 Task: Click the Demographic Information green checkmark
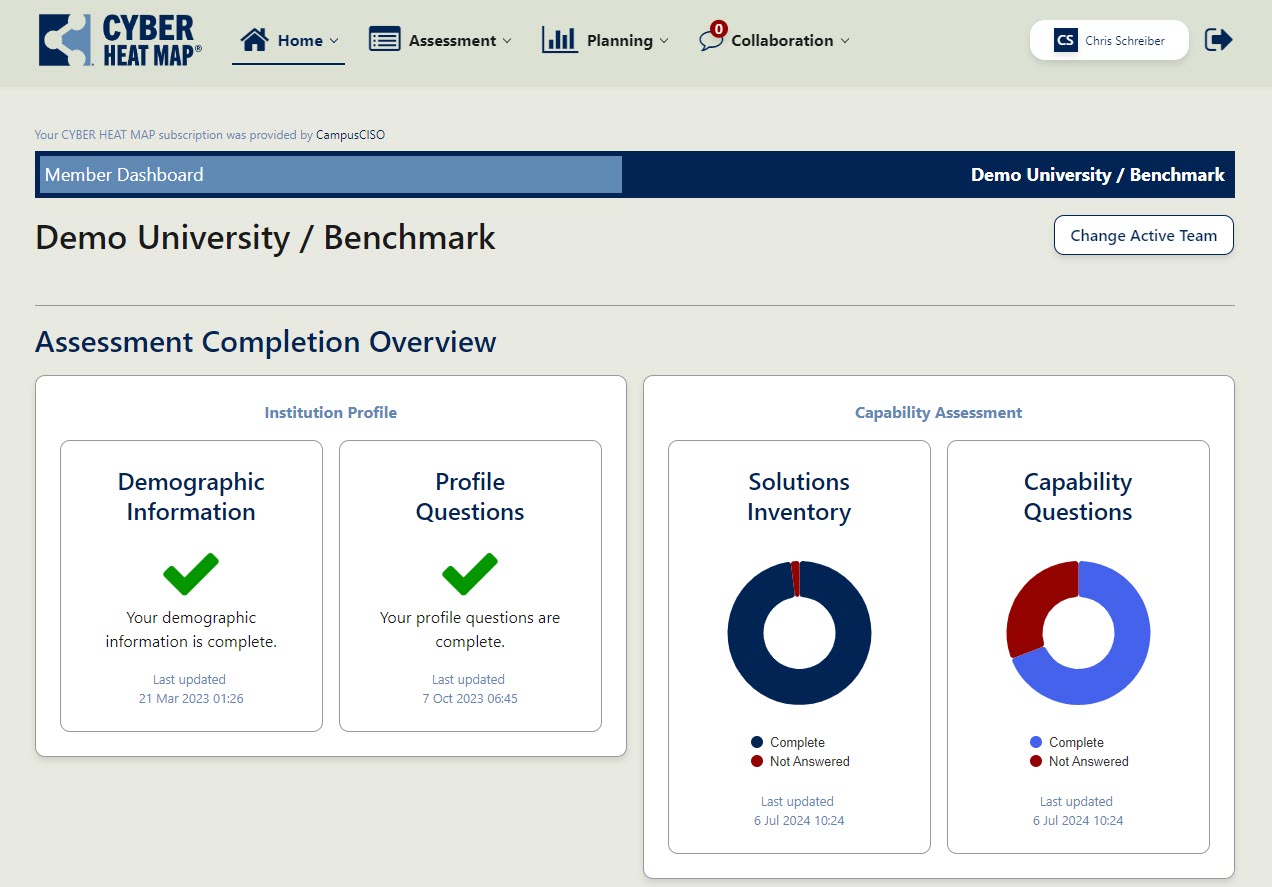click(191, 574)
